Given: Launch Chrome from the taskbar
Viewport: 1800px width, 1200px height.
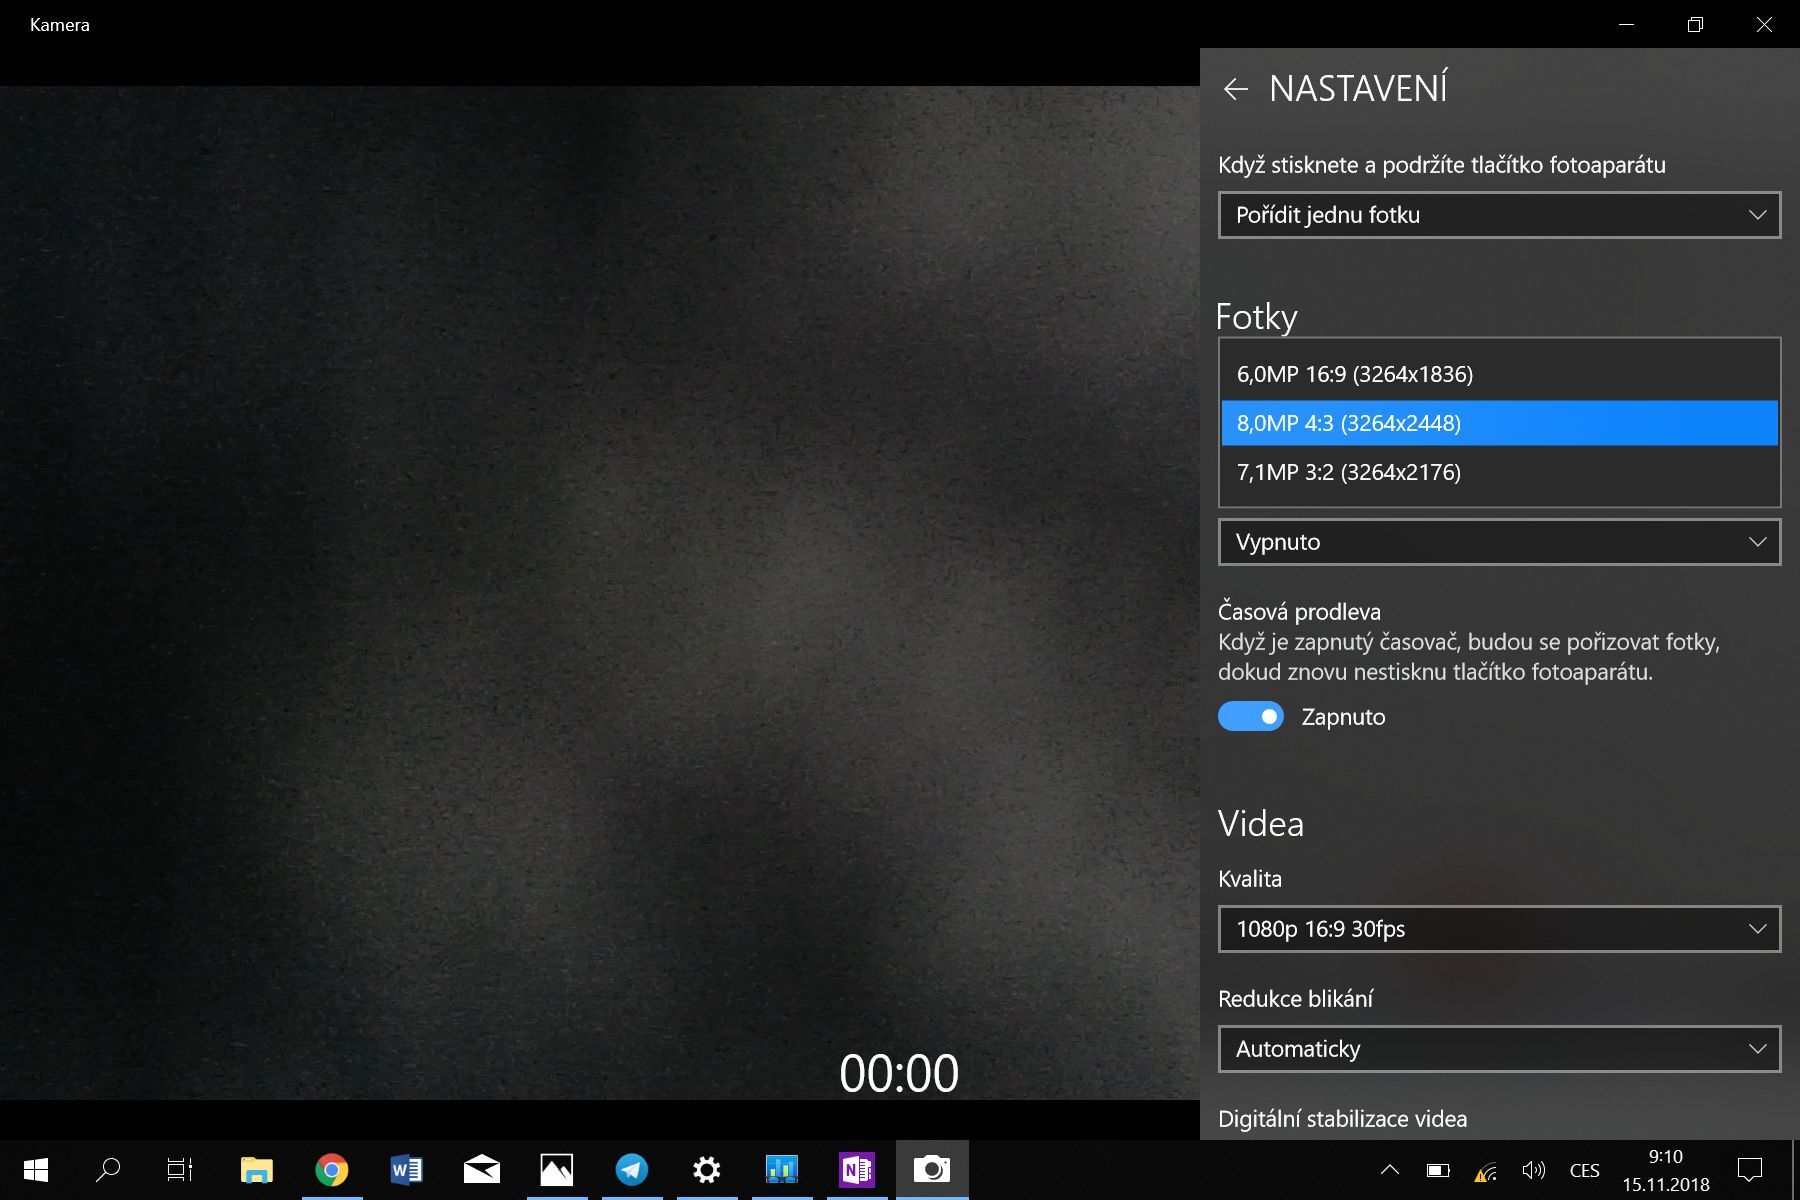Looking at the screenshot, I should click(331, 1168).
